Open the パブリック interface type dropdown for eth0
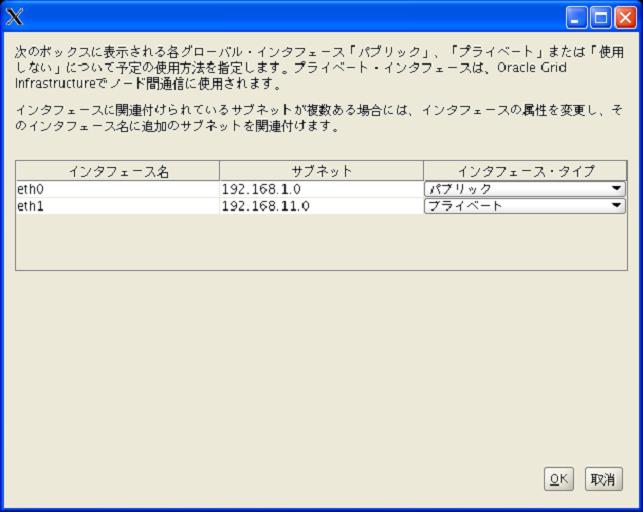The width and height of the screenshot is (643, 512). (x=524, y=189)
